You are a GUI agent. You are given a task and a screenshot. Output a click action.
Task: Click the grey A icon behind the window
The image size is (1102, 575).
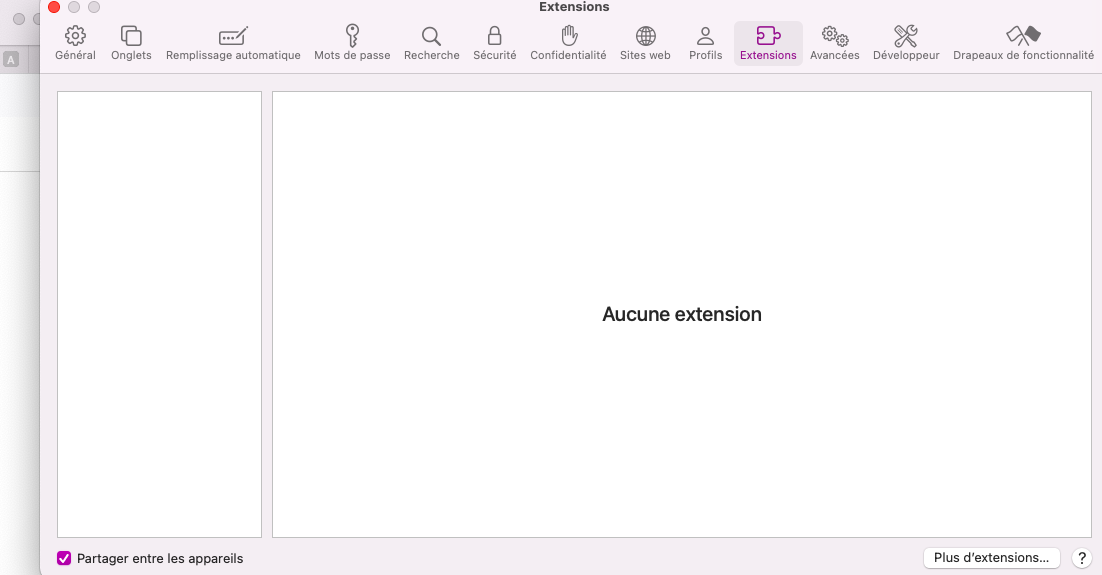click(x=11, y=60)
